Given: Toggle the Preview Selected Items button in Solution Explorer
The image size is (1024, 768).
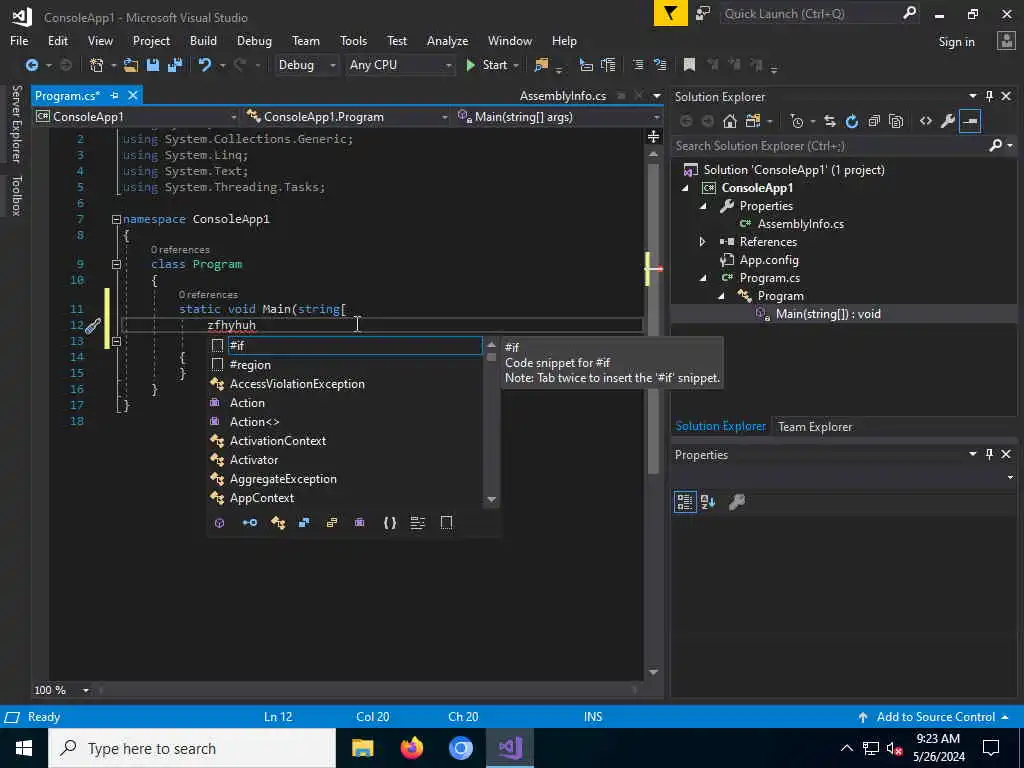Looking at the screenshot, I should tap(970, 121).
